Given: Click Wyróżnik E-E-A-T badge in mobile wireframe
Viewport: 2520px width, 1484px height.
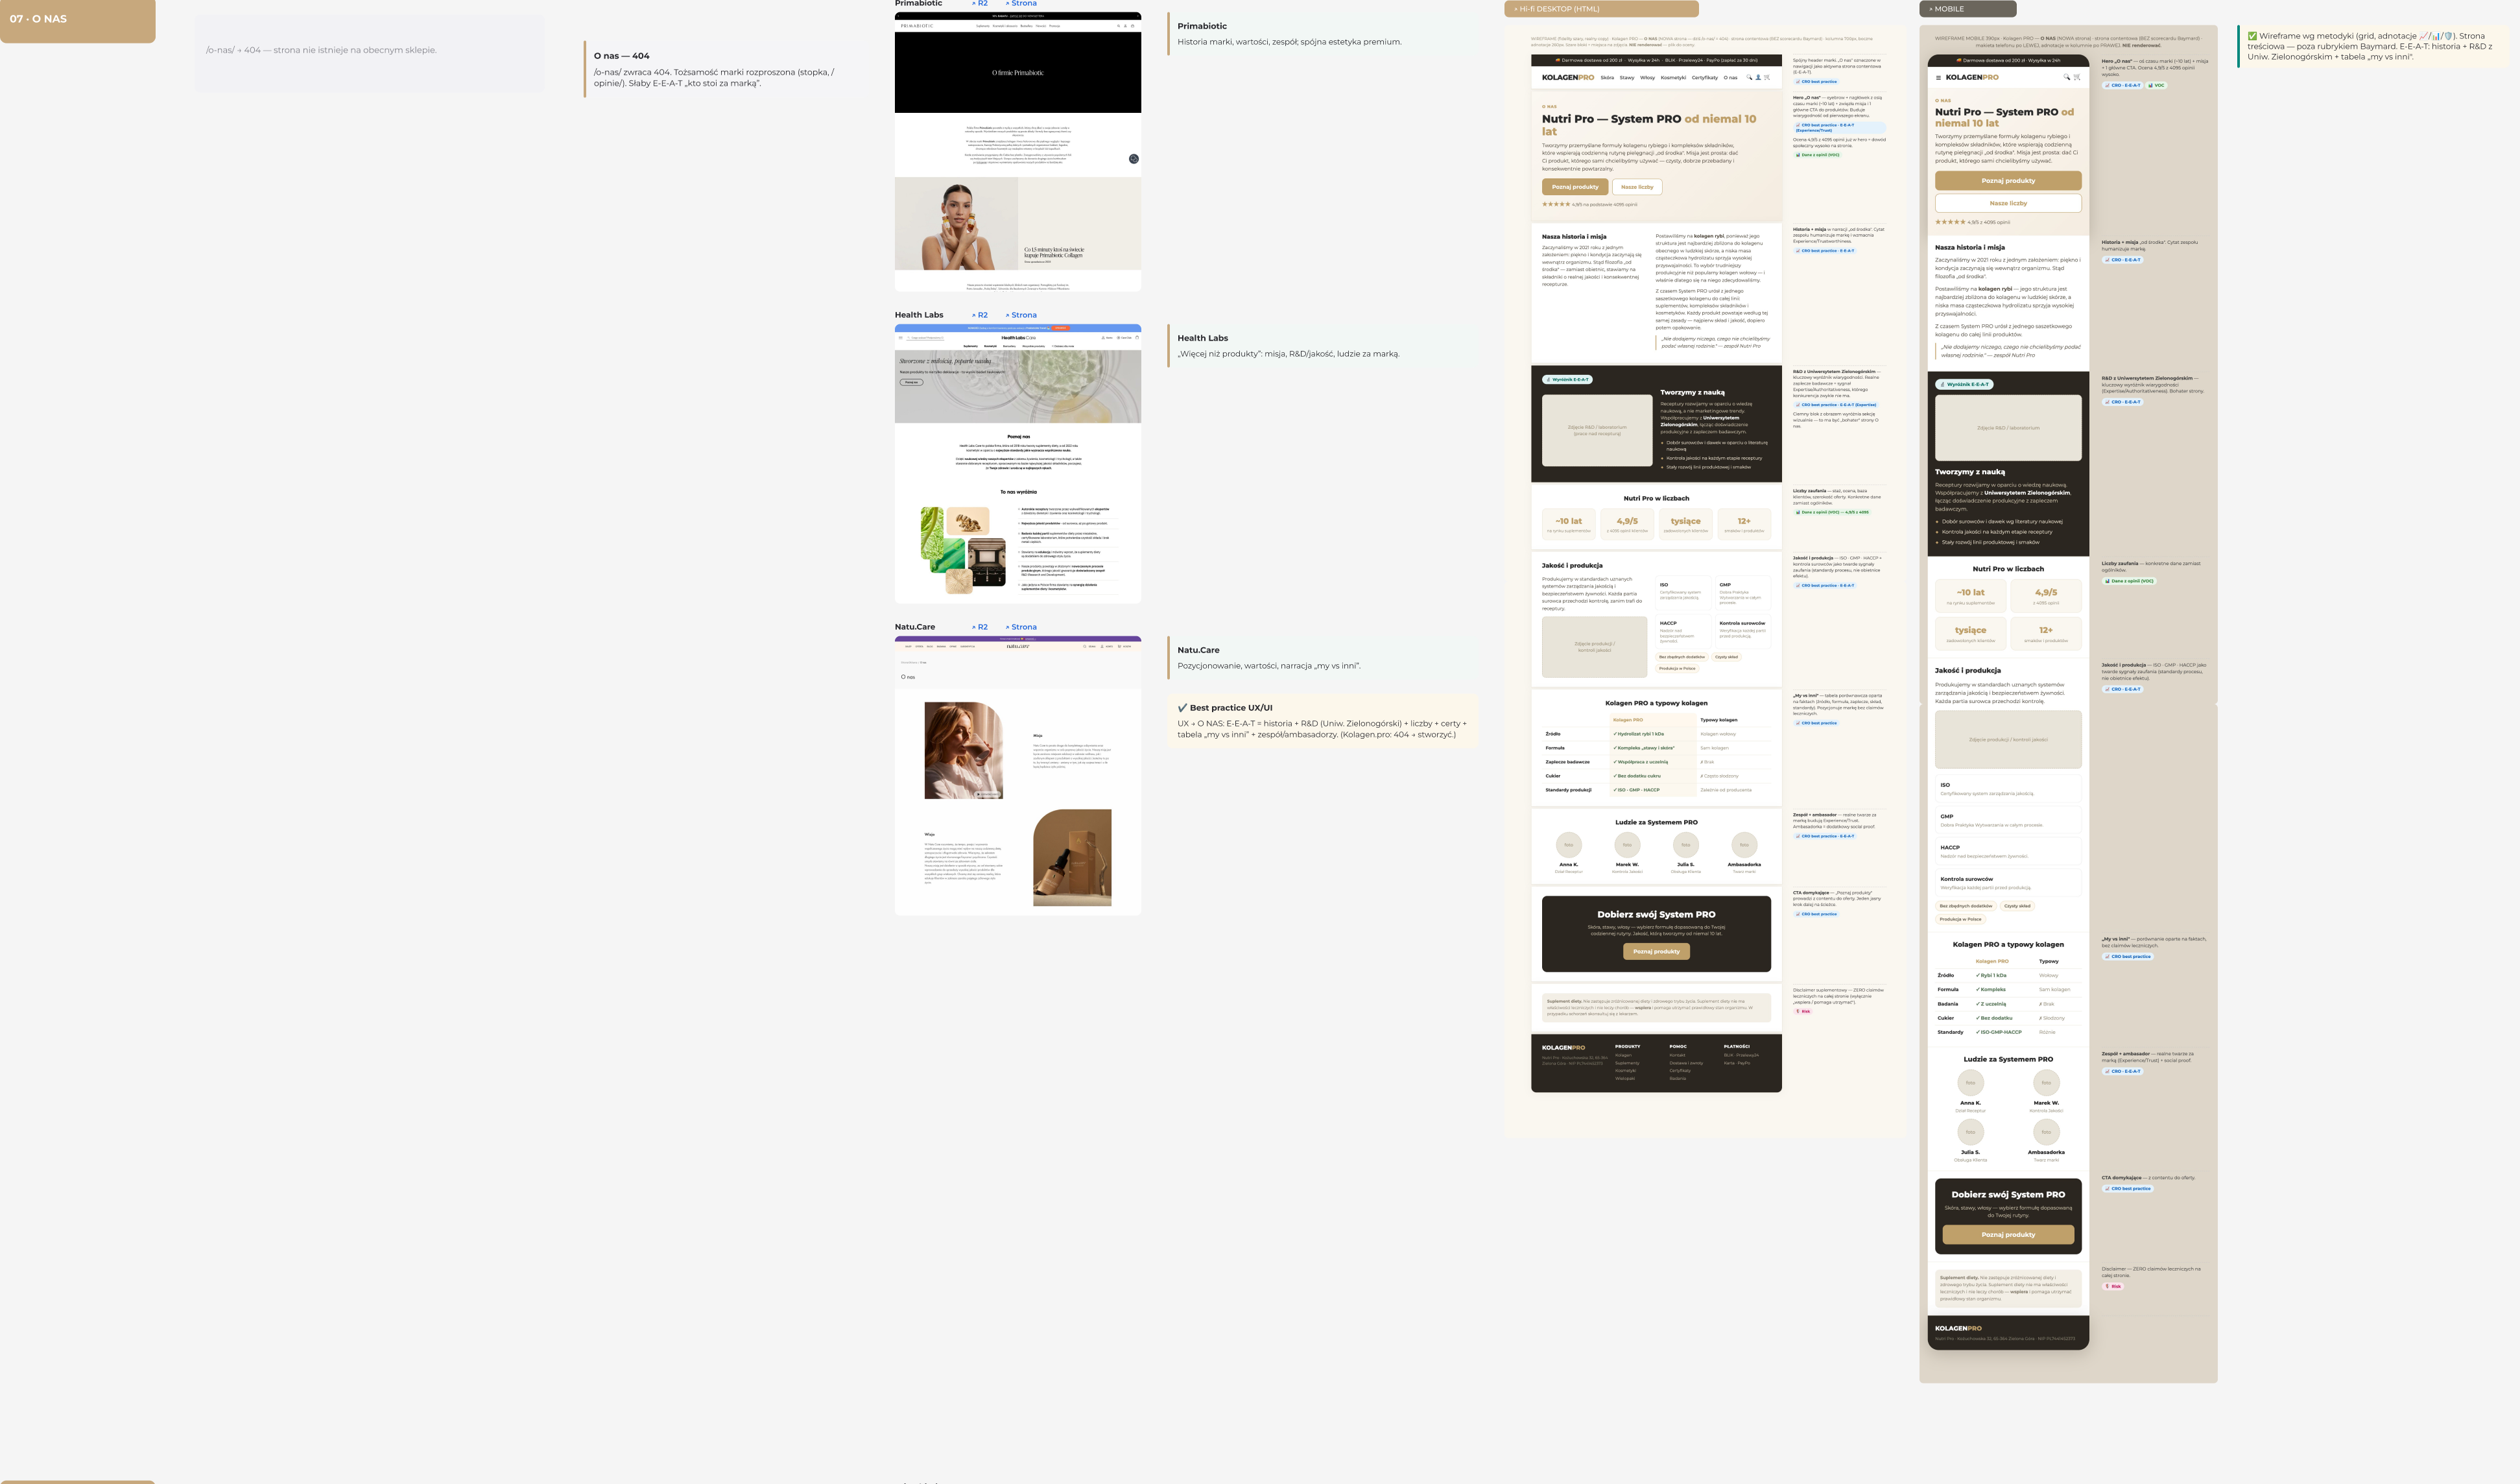Looking at the screenshot, I should [1965, 384].
